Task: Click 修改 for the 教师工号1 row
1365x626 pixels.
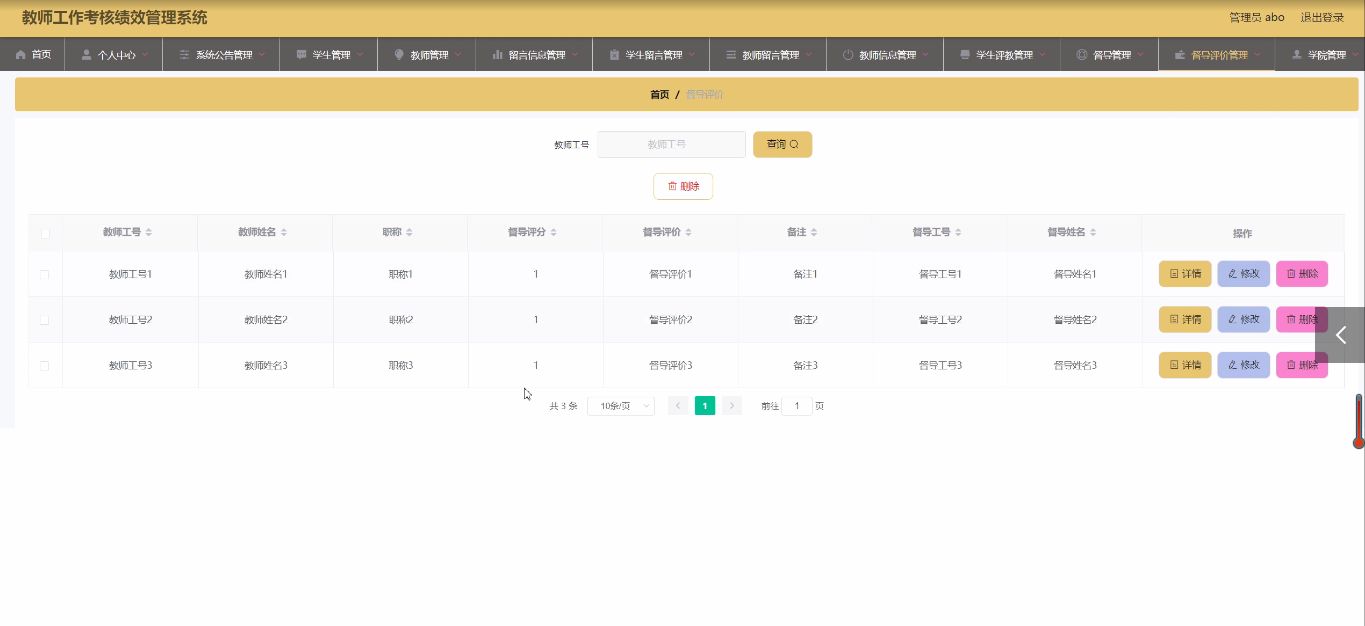Action: click(1243, 274)
